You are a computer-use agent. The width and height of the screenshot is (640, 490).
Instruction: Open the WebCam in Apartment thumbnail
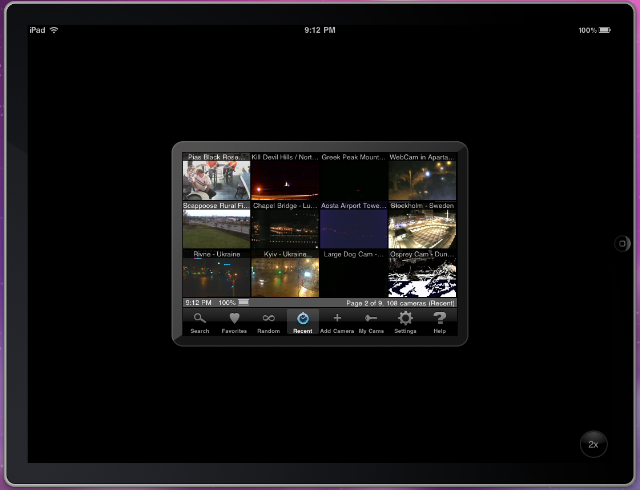point(422,176)
